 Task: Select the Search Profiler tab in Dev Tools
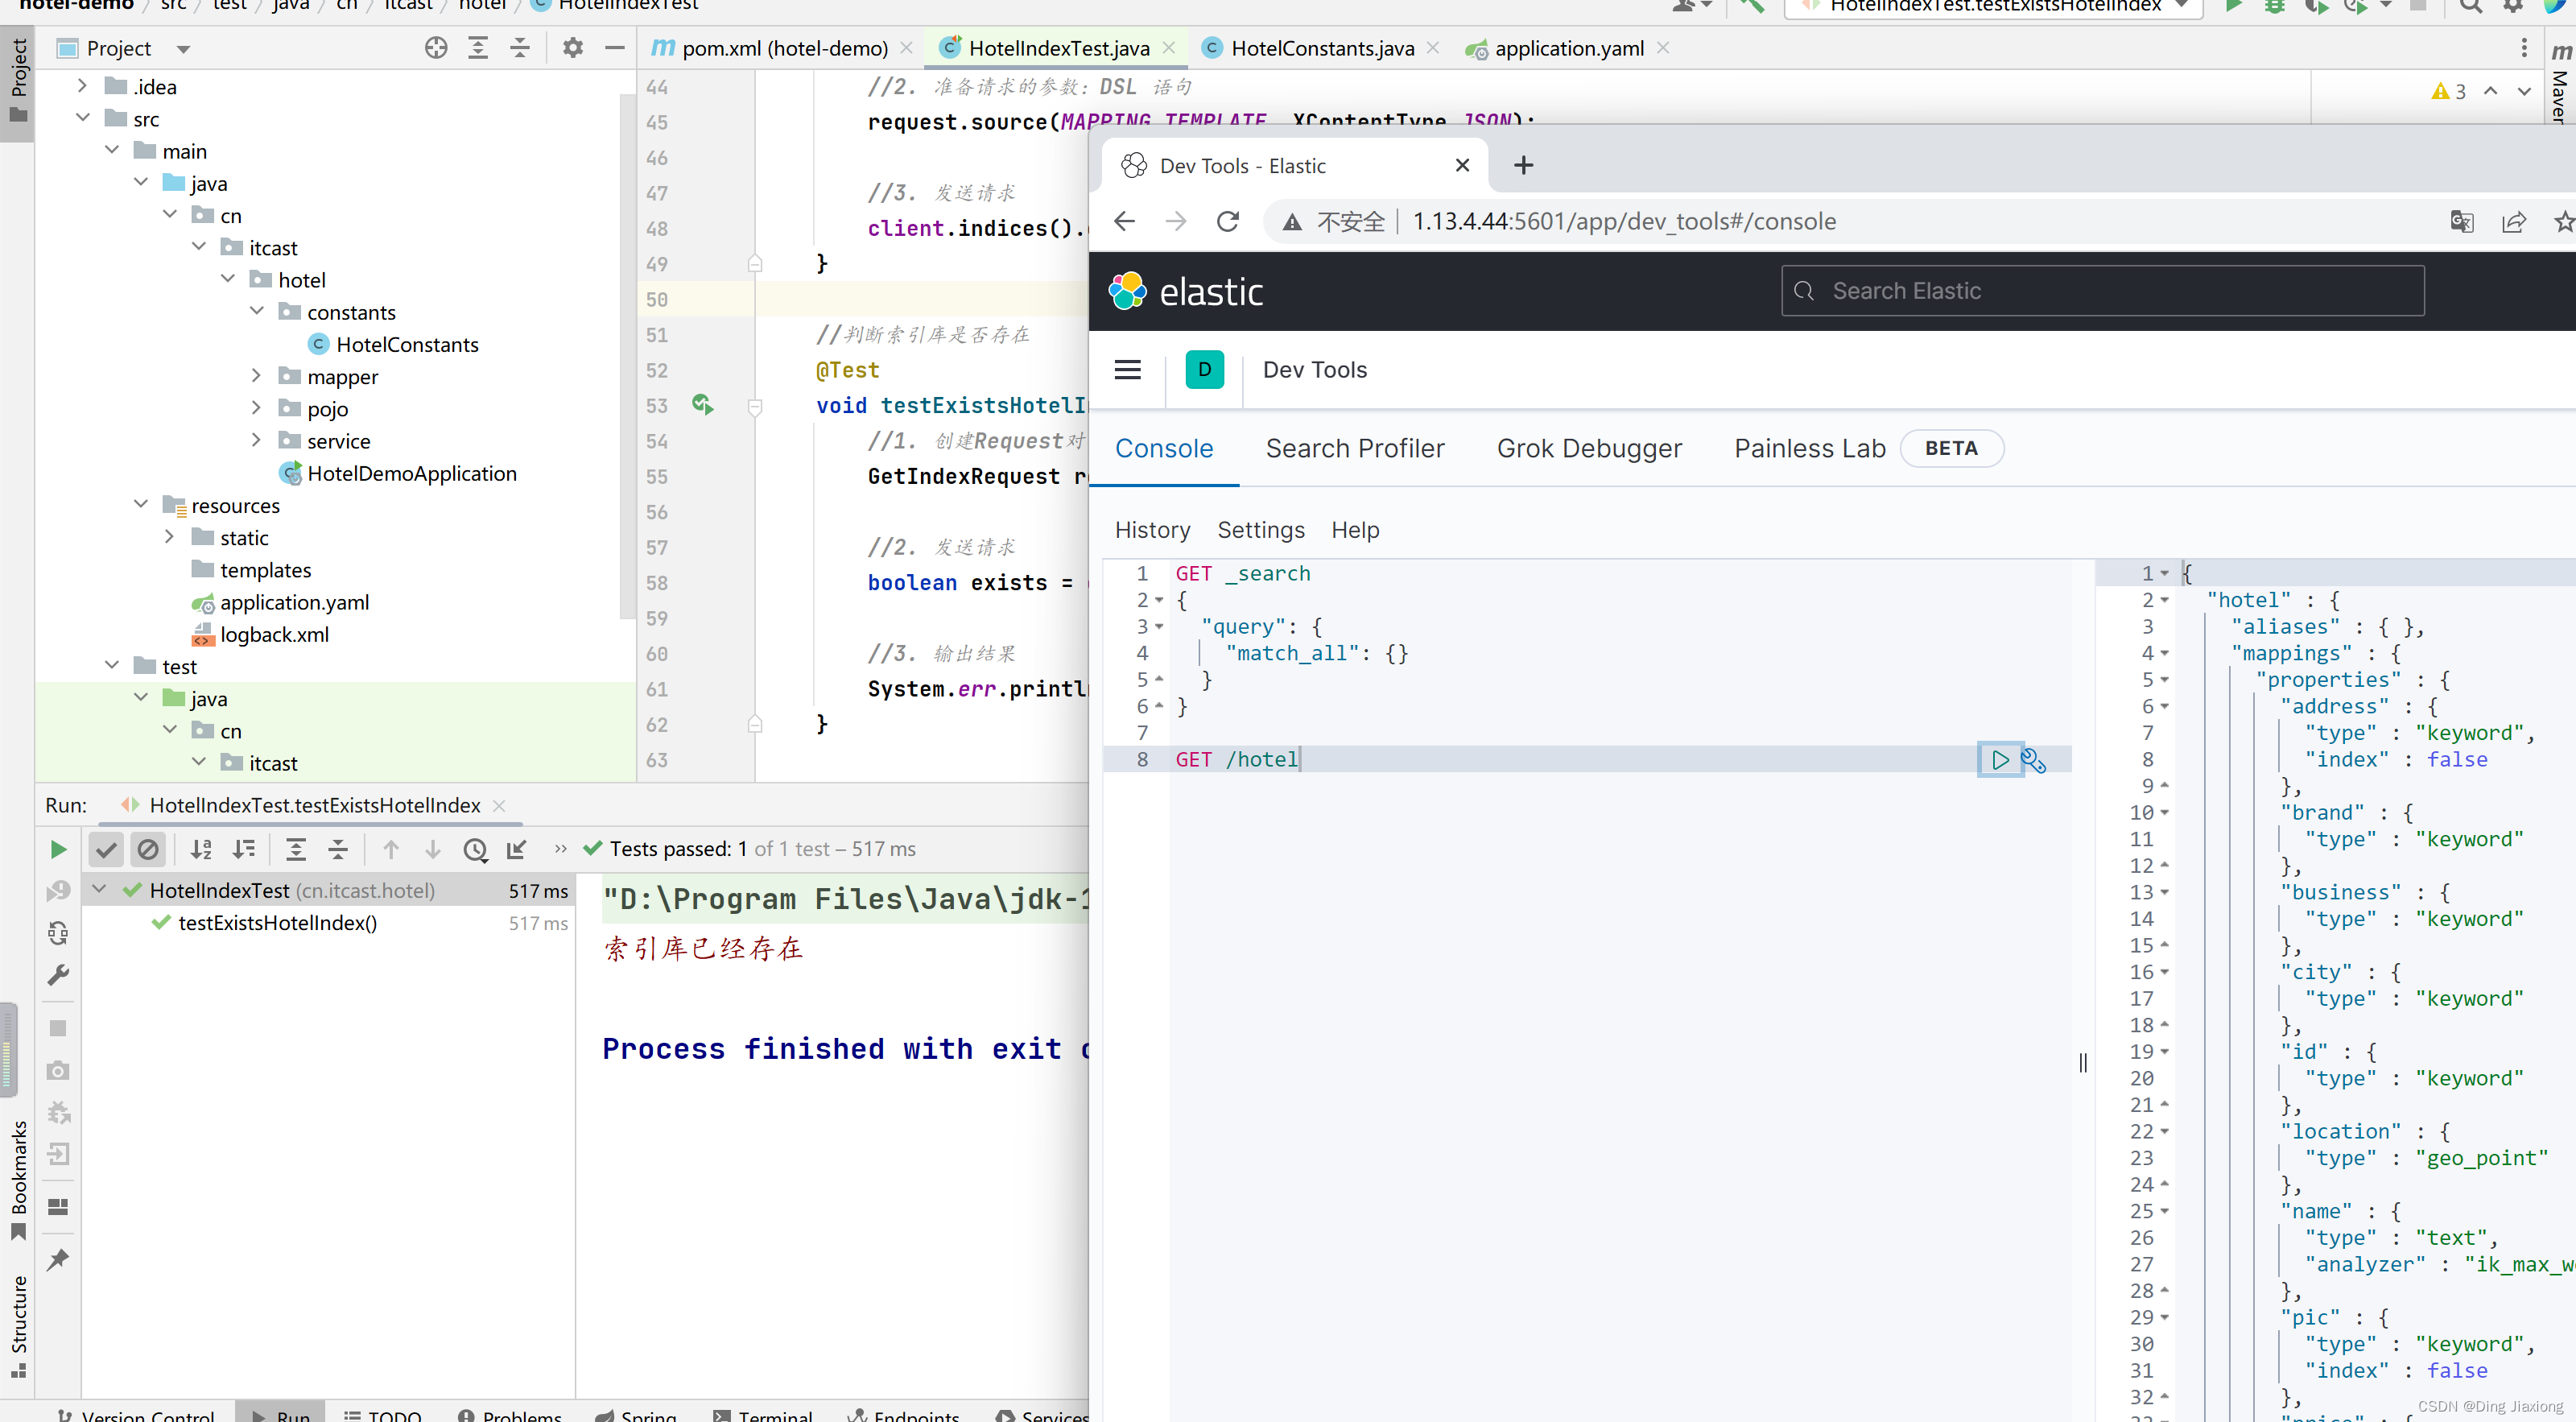(x=1355, y=449)
